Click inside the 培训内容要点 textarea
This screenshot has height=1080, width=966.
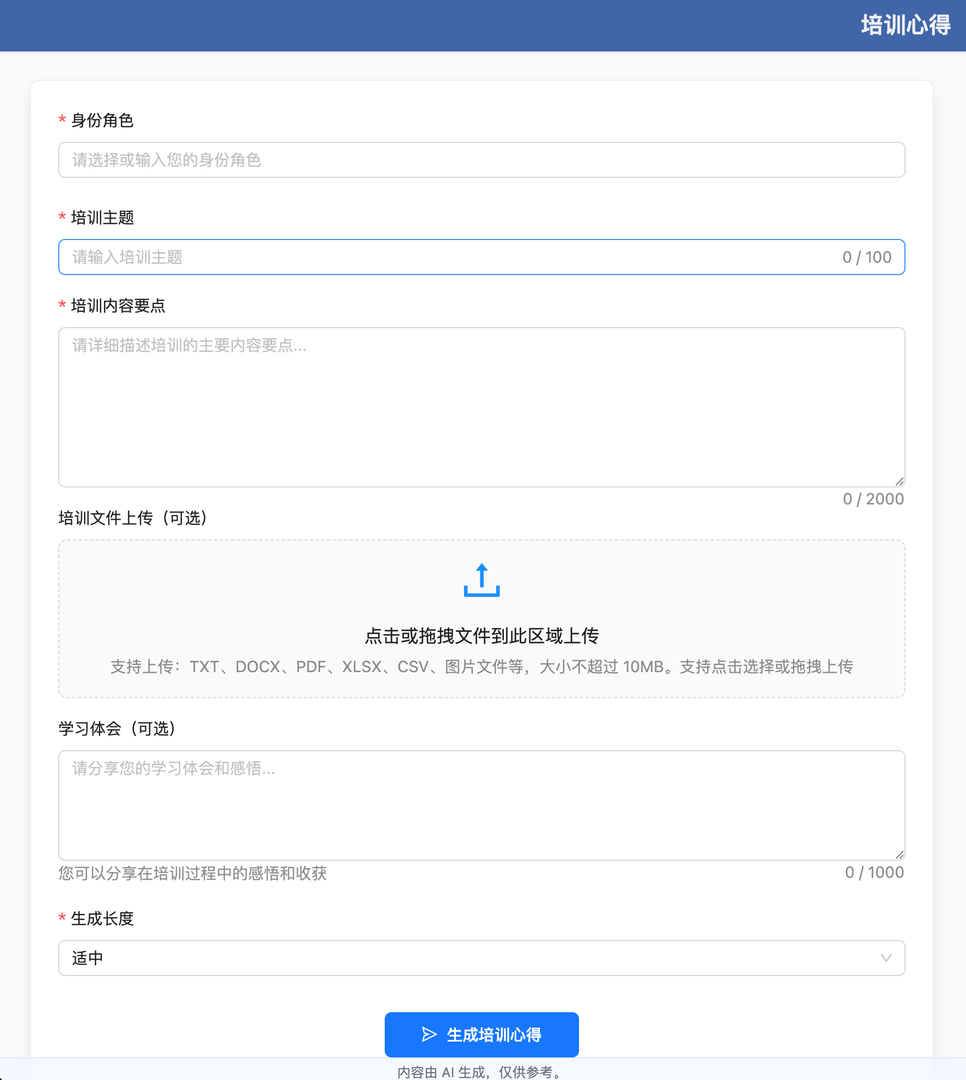[481, 405]
